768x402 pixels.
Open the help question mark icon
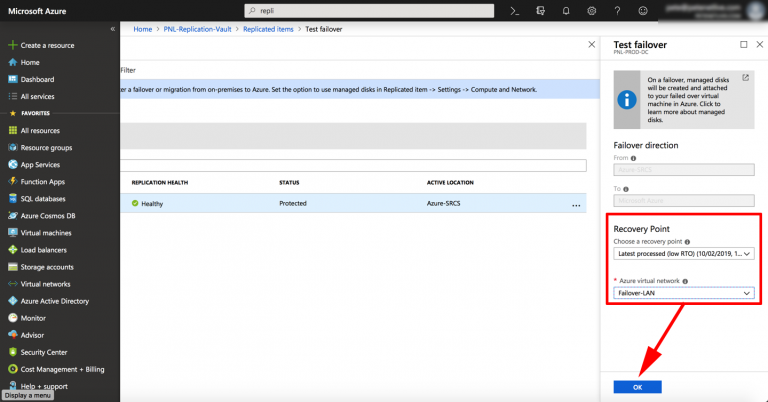[x=617, y=11]
